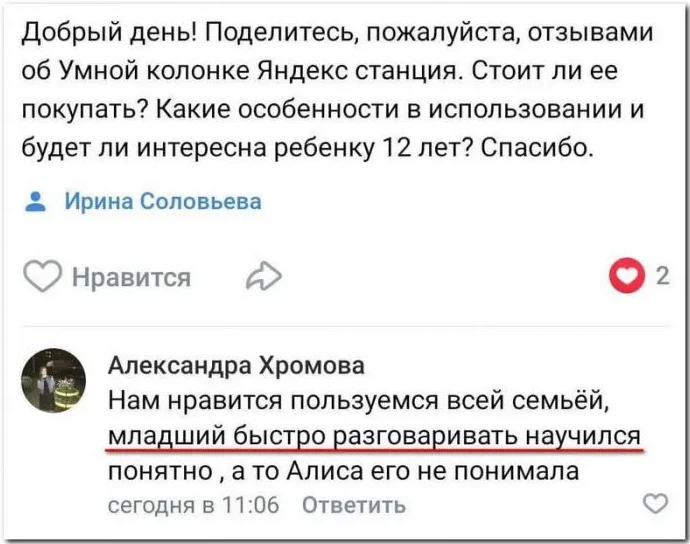Open the commenter Александра Хромова's profile
This screenshot has width=690, height=544.
pos(236,365)
